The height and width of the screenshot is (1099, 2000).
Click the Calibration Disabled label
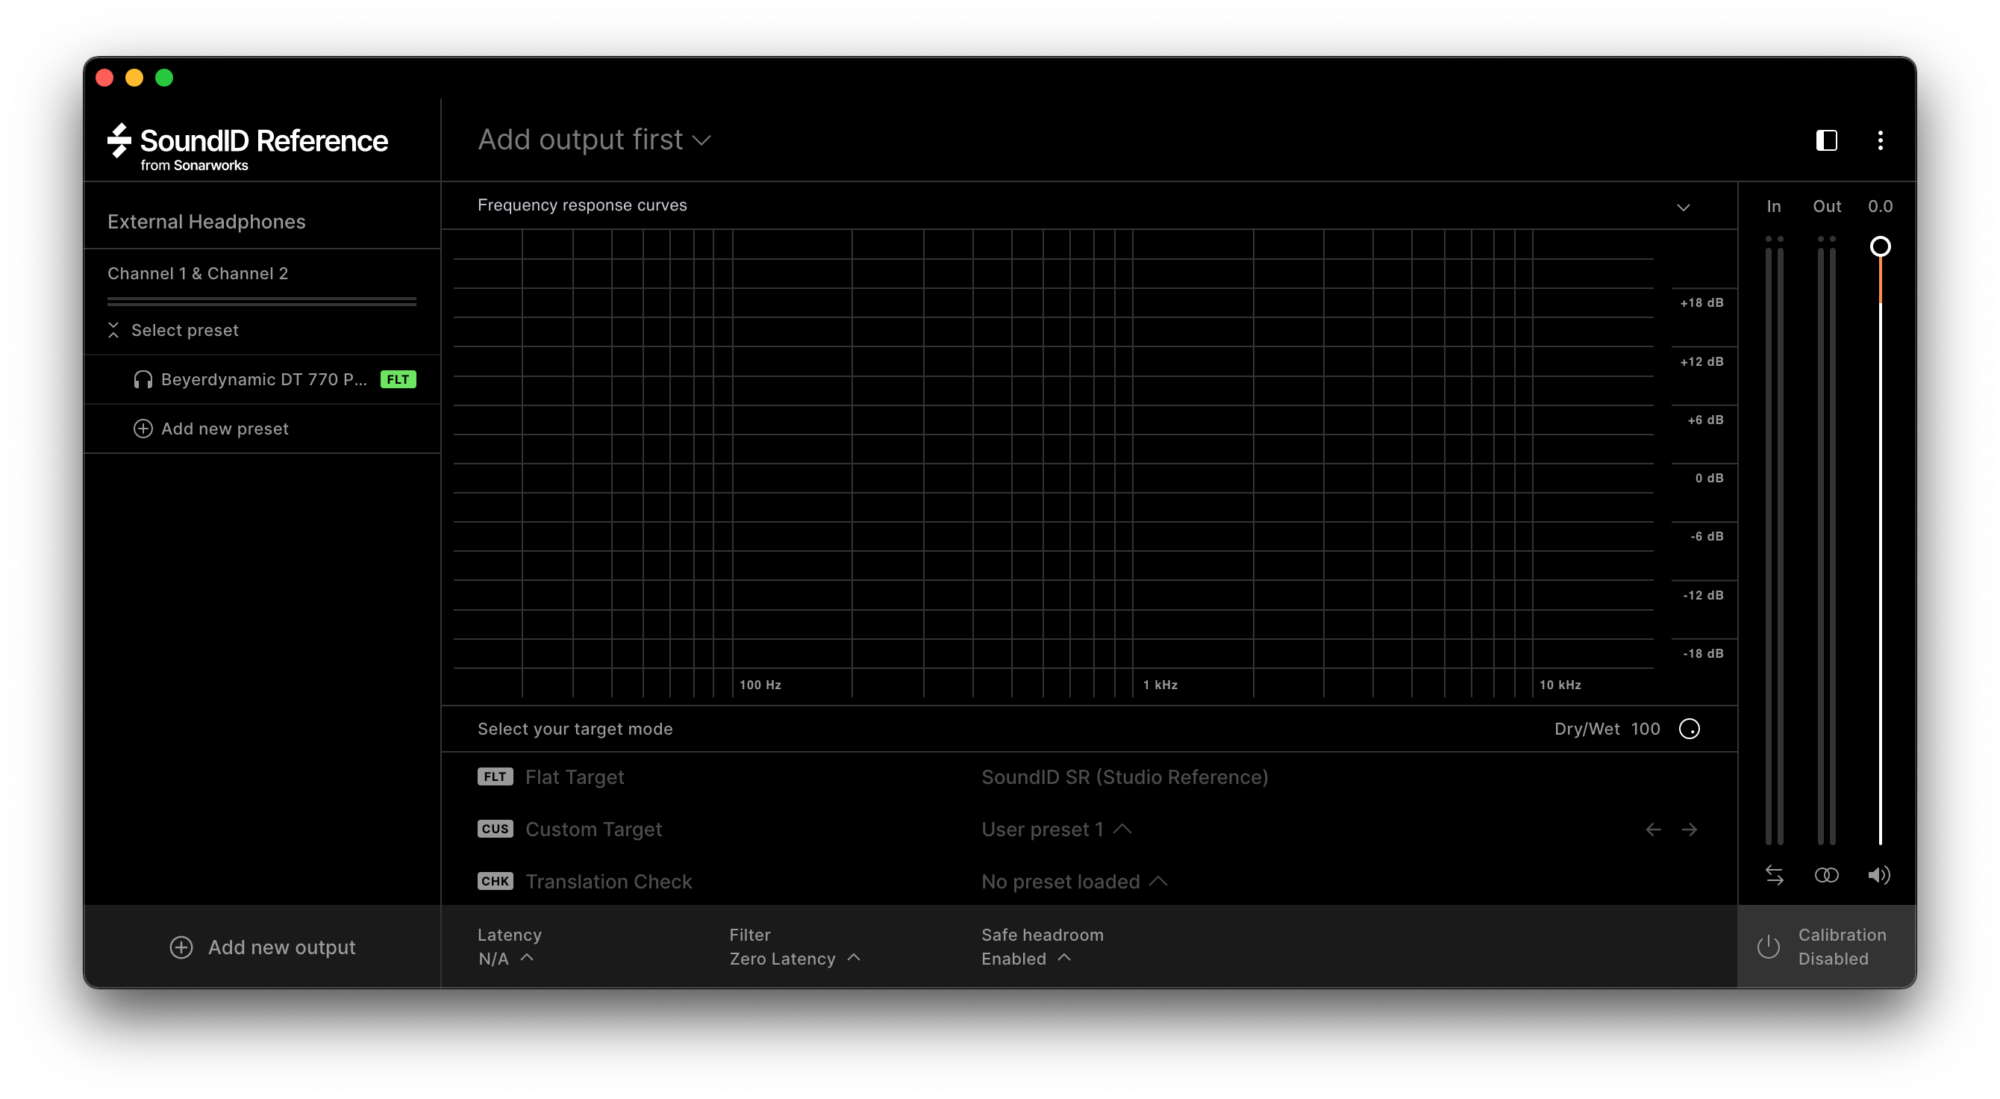click(x=1842, y=947)
